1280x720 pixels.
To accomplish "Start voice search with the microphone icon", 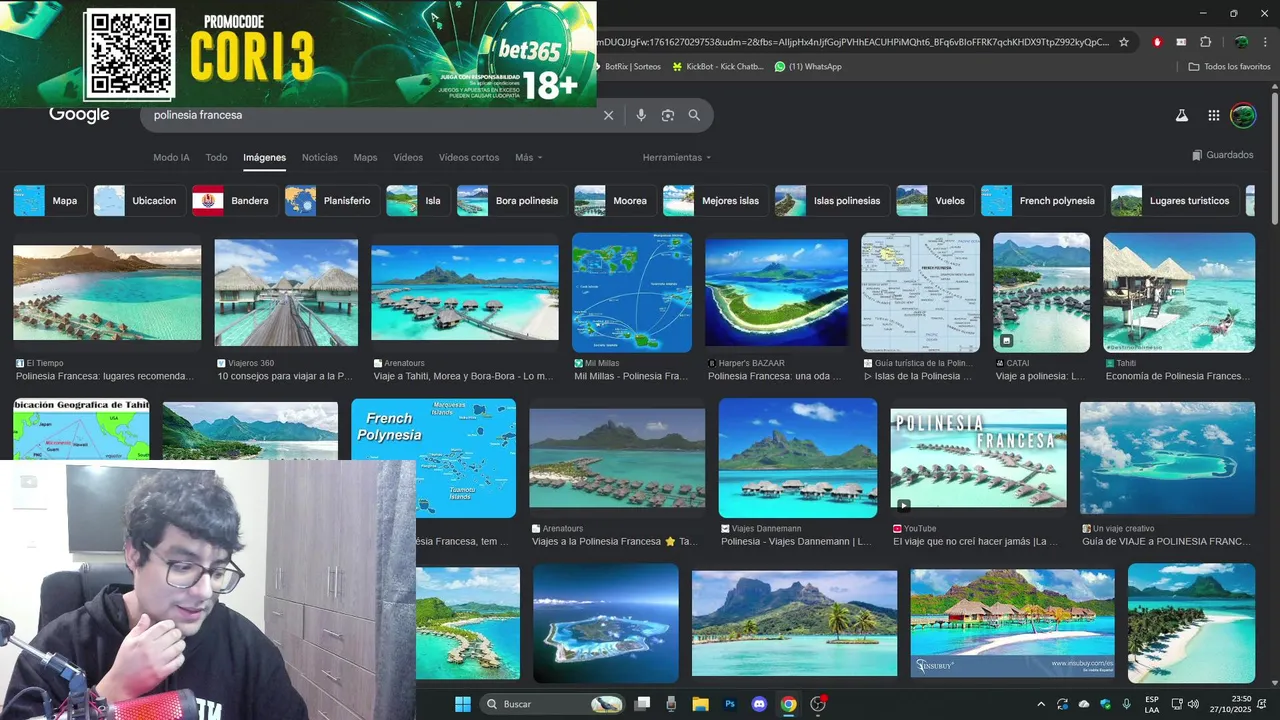I will click(x=641, y=115).
